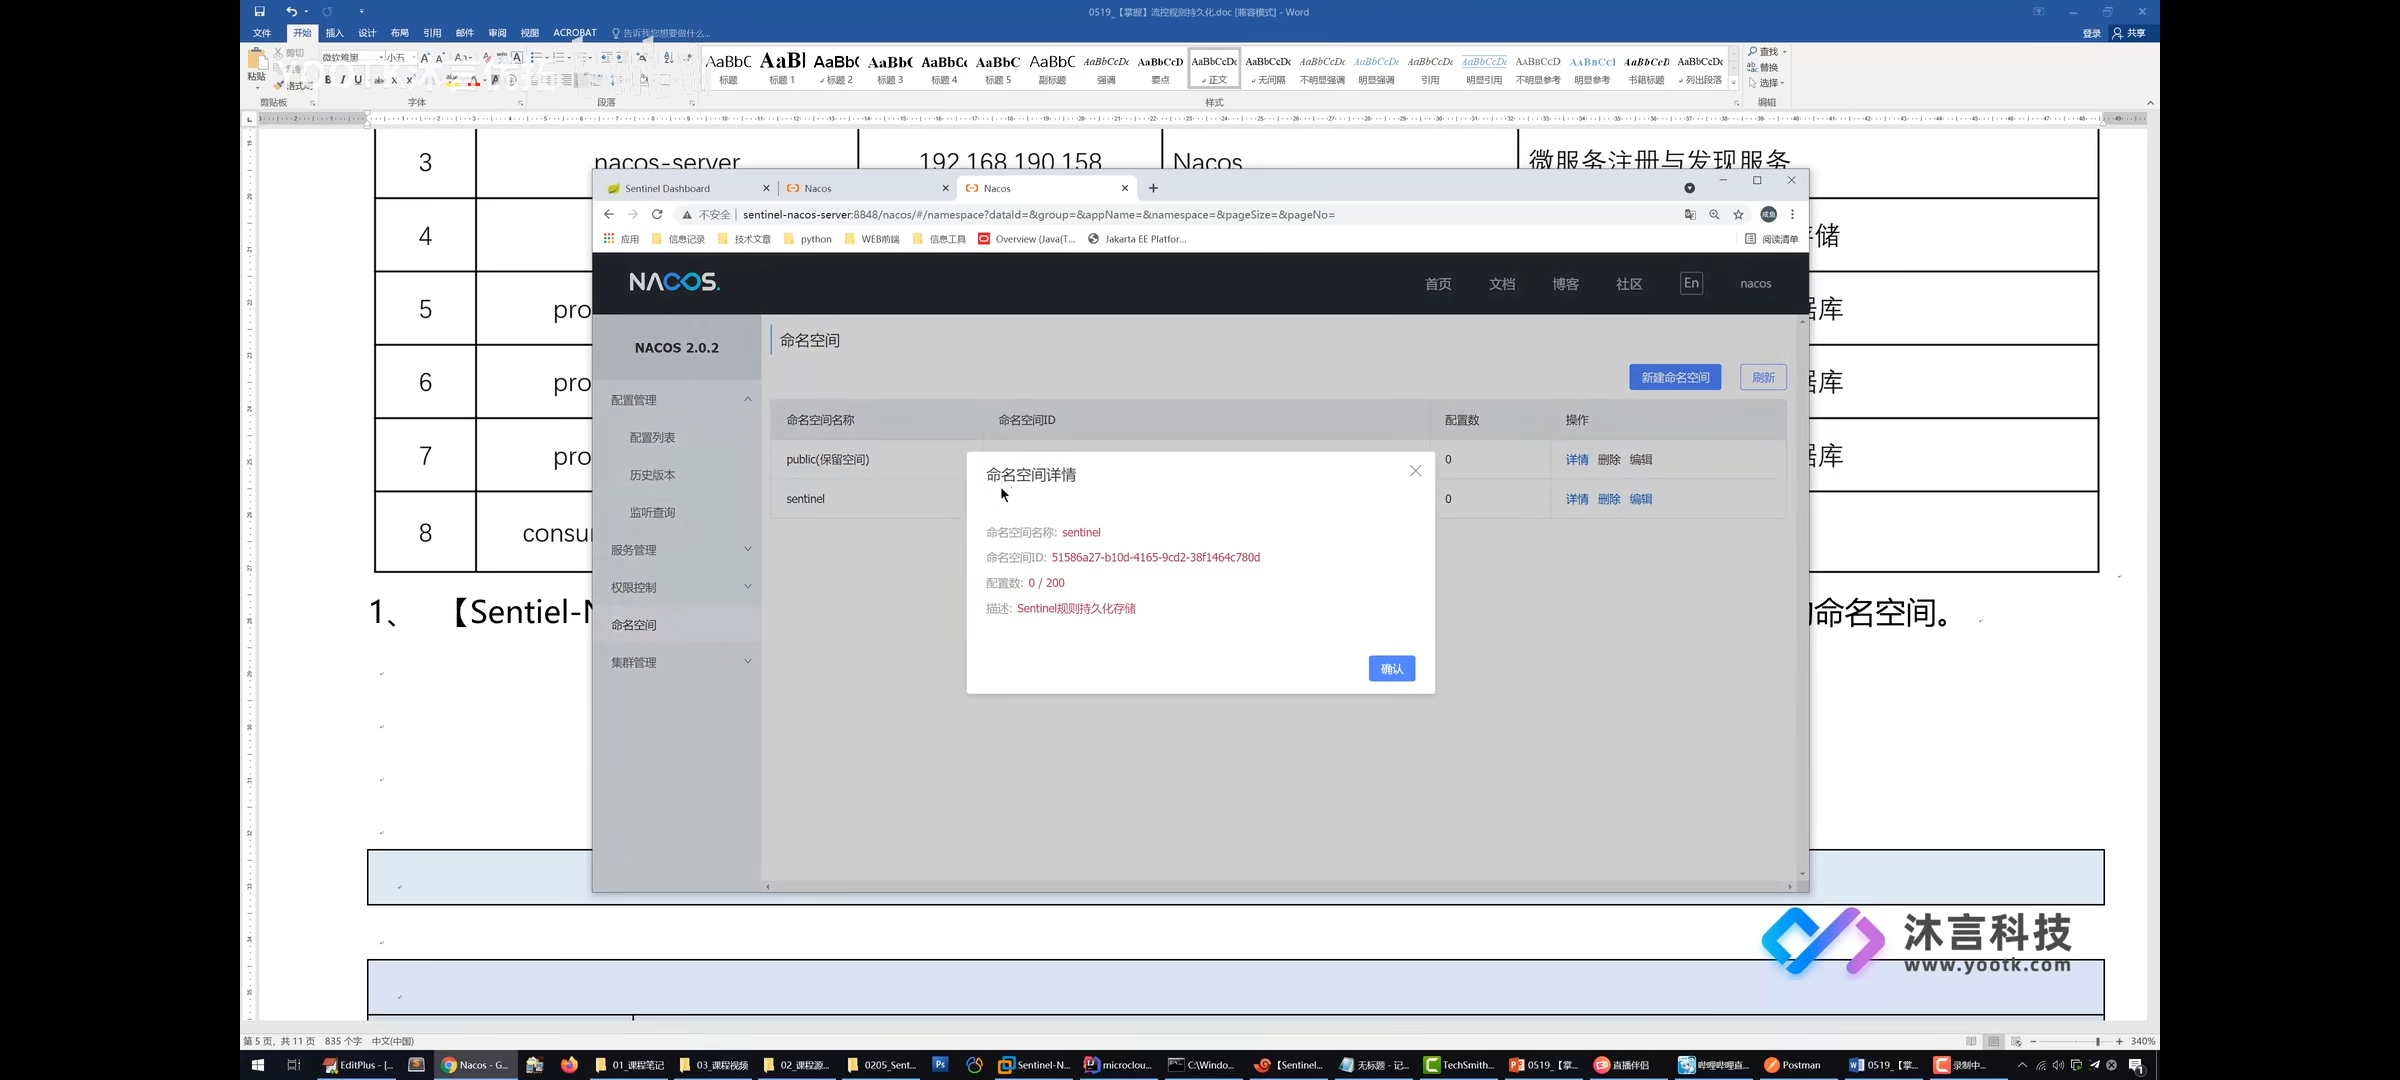The height and width of the screenshot is (1080, 2400).
Task: Click the Sort (A-Z) icon in Word's paragraph group
Action: click(x=669, y=58)
